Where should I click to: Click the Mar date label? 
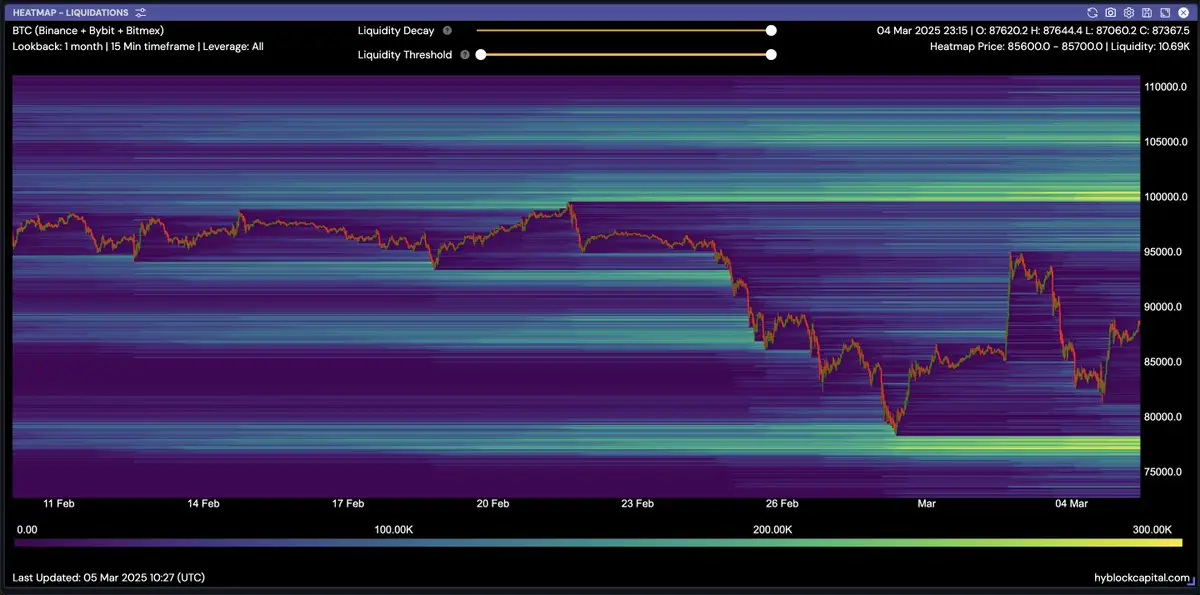pos(926,505)
